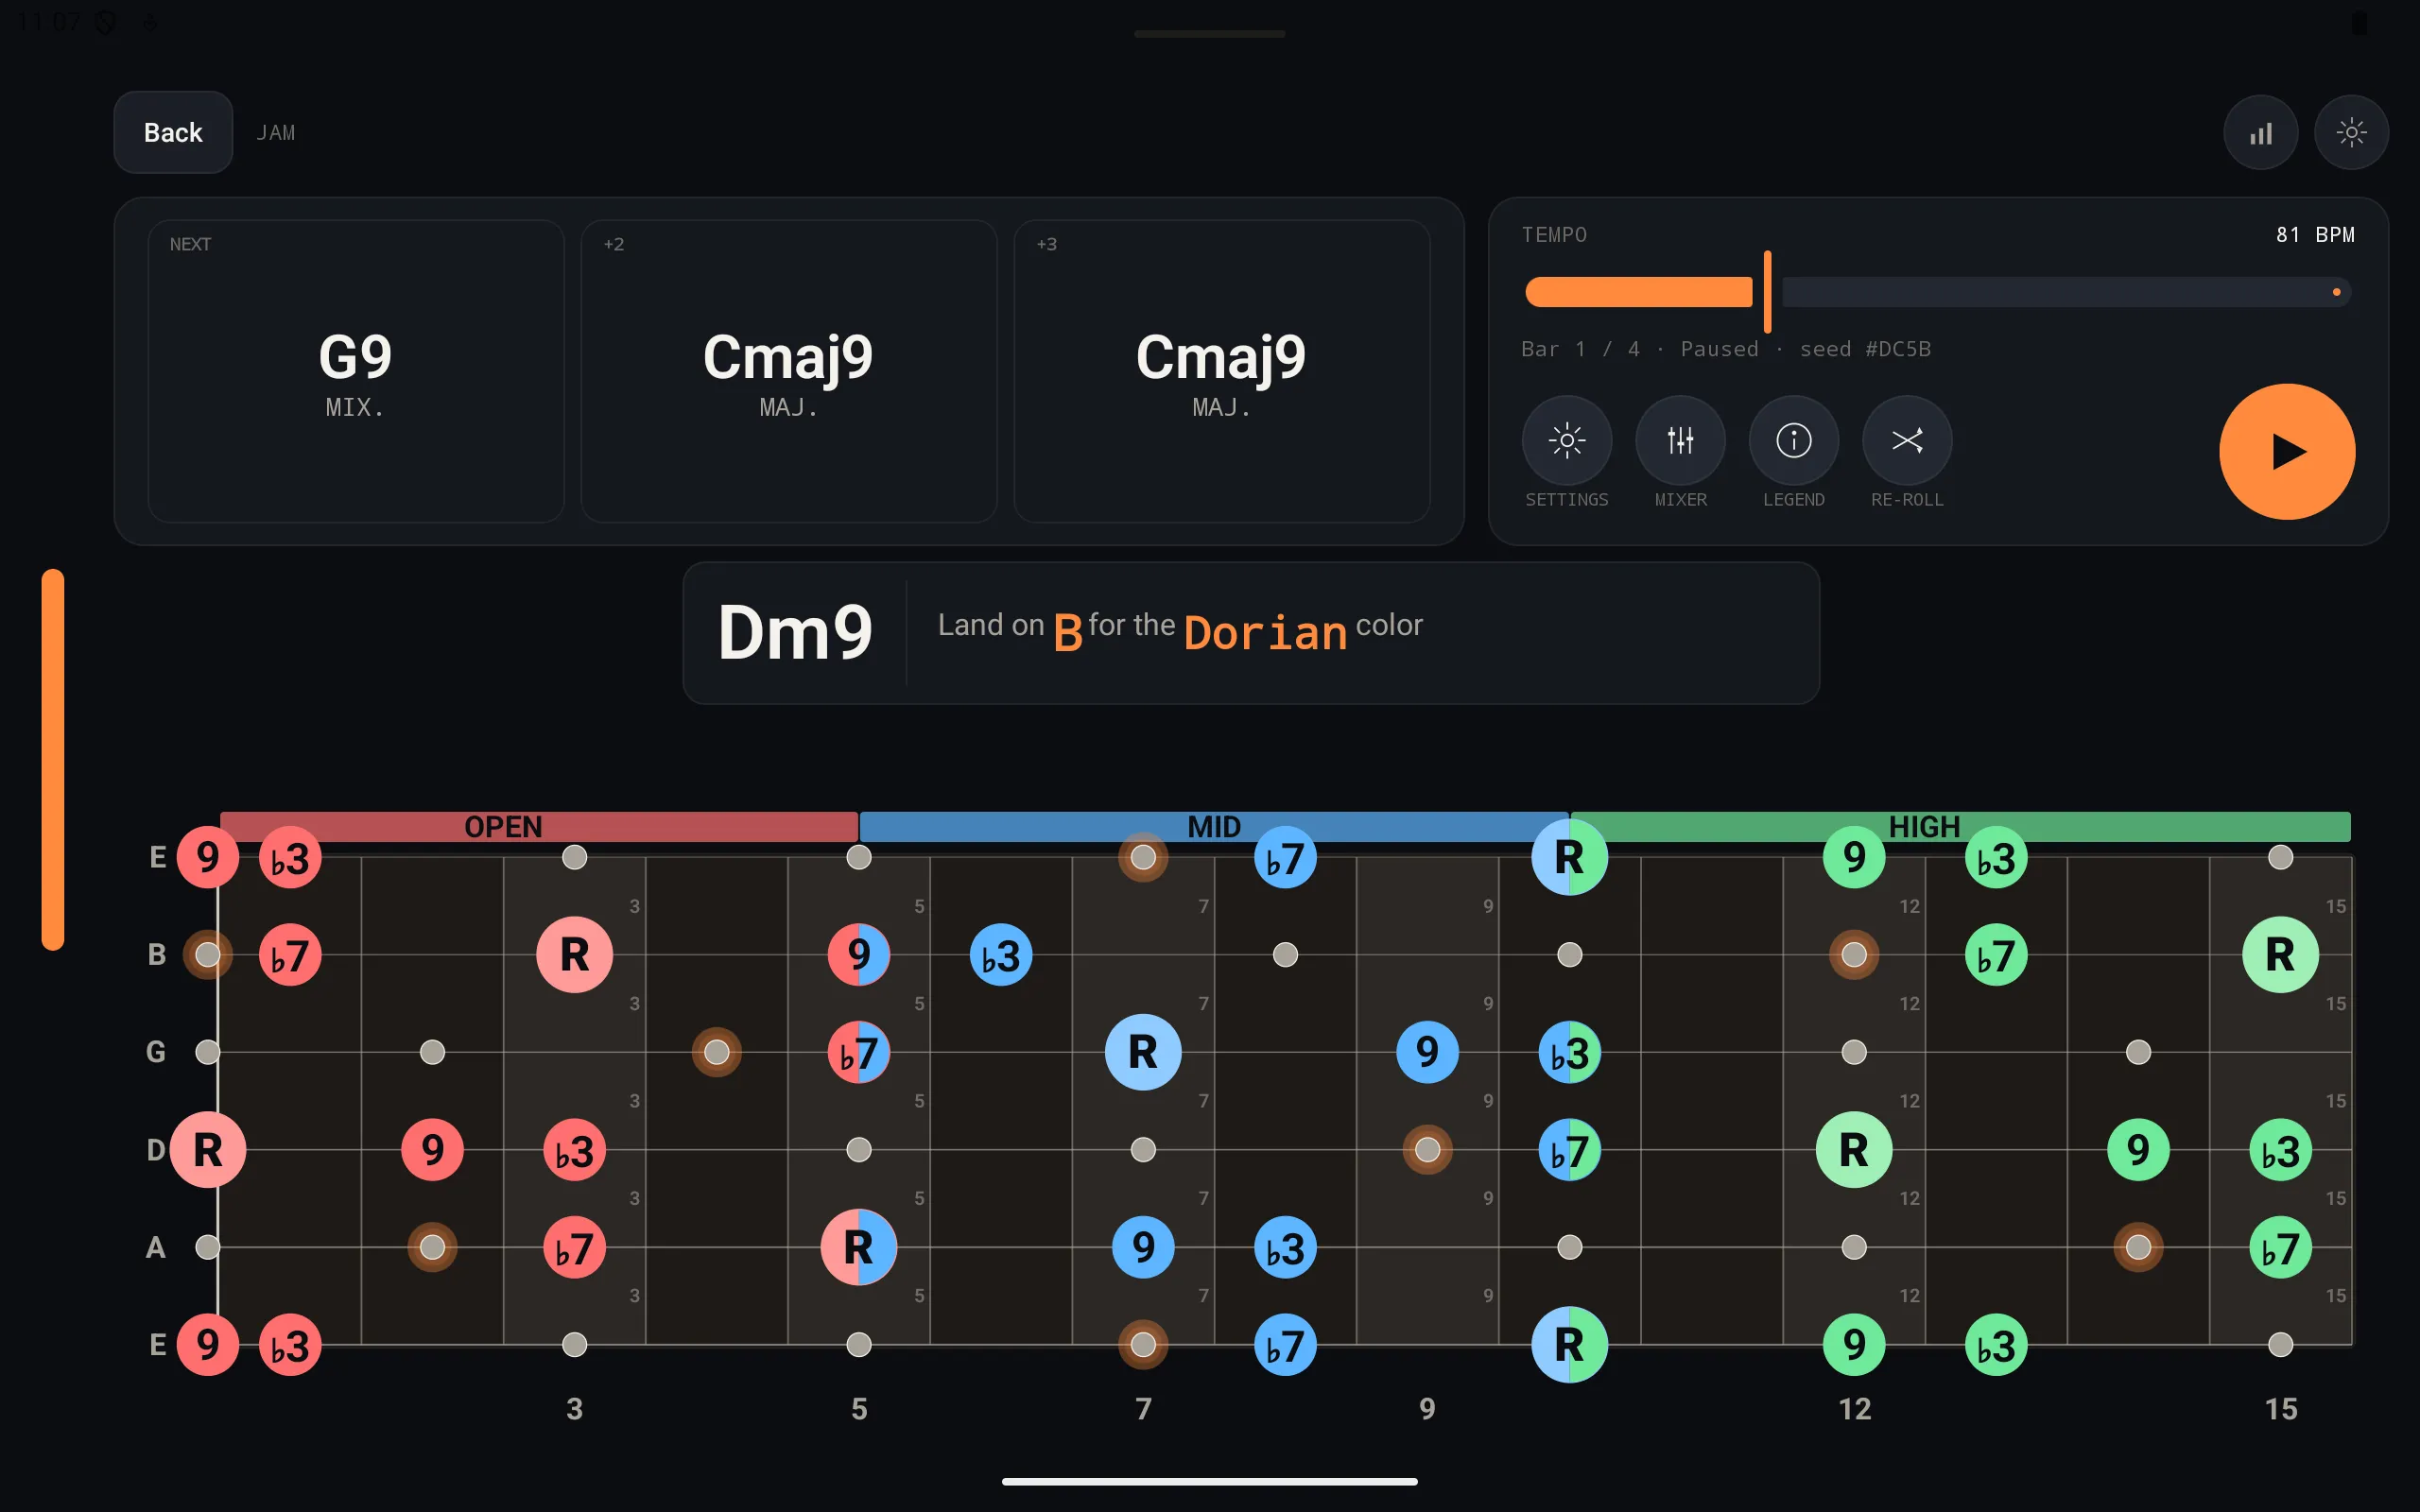Tap red b3 on high E string fret 1
Screen dimensions: 2420x1512
290,857
